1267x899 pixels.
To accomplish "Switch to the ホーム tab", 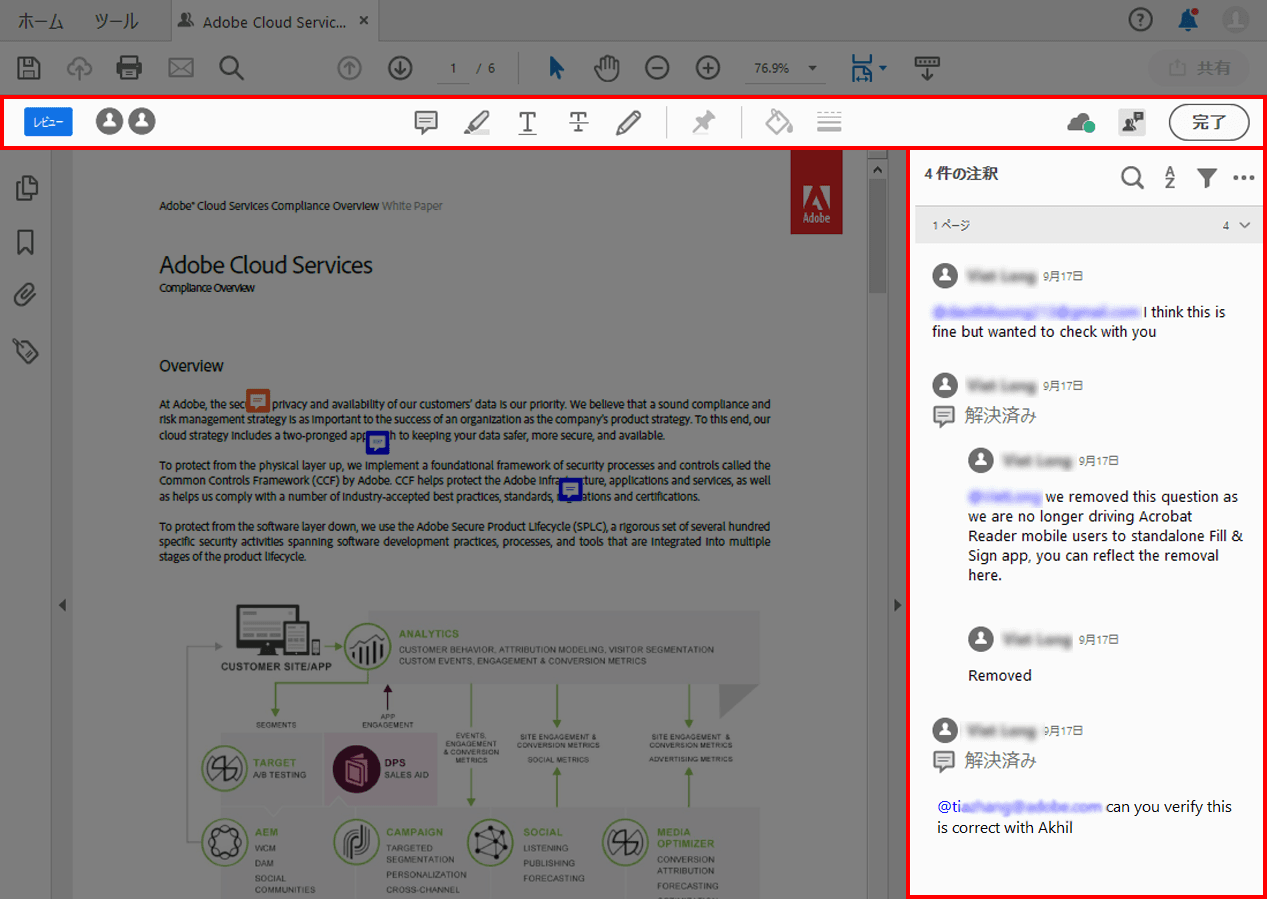I will [40, 20].
